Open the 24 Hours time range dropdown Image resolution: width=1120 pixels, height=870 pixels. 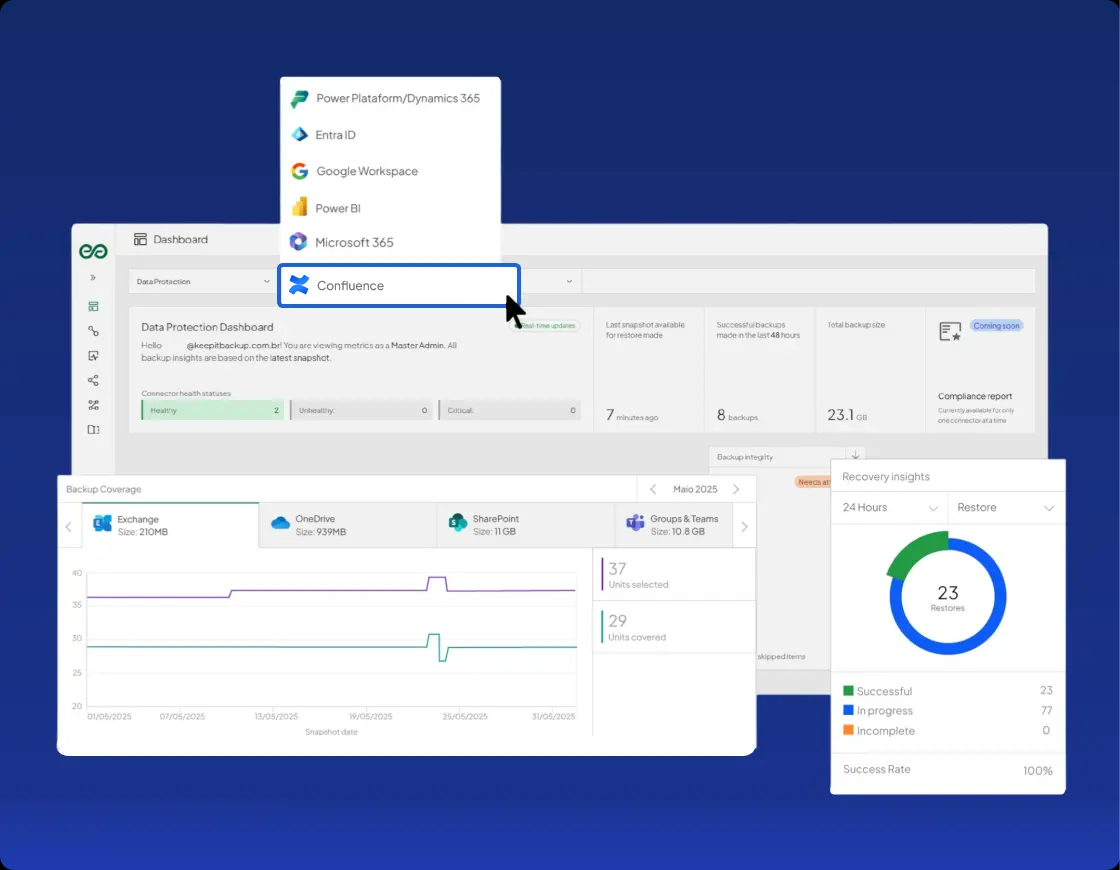tap(889, 508)
